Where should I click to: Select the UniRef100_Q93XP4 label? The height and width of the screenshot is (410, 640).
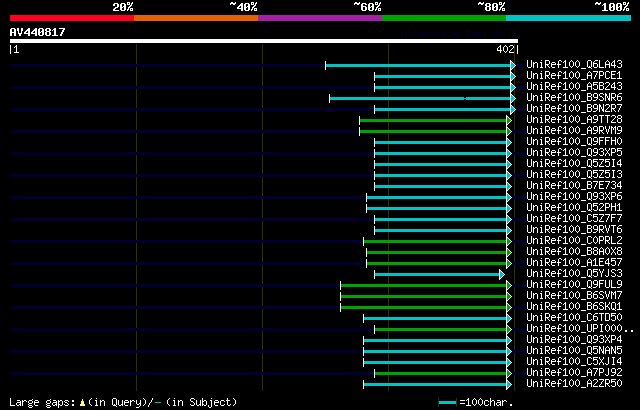[574, 340]
